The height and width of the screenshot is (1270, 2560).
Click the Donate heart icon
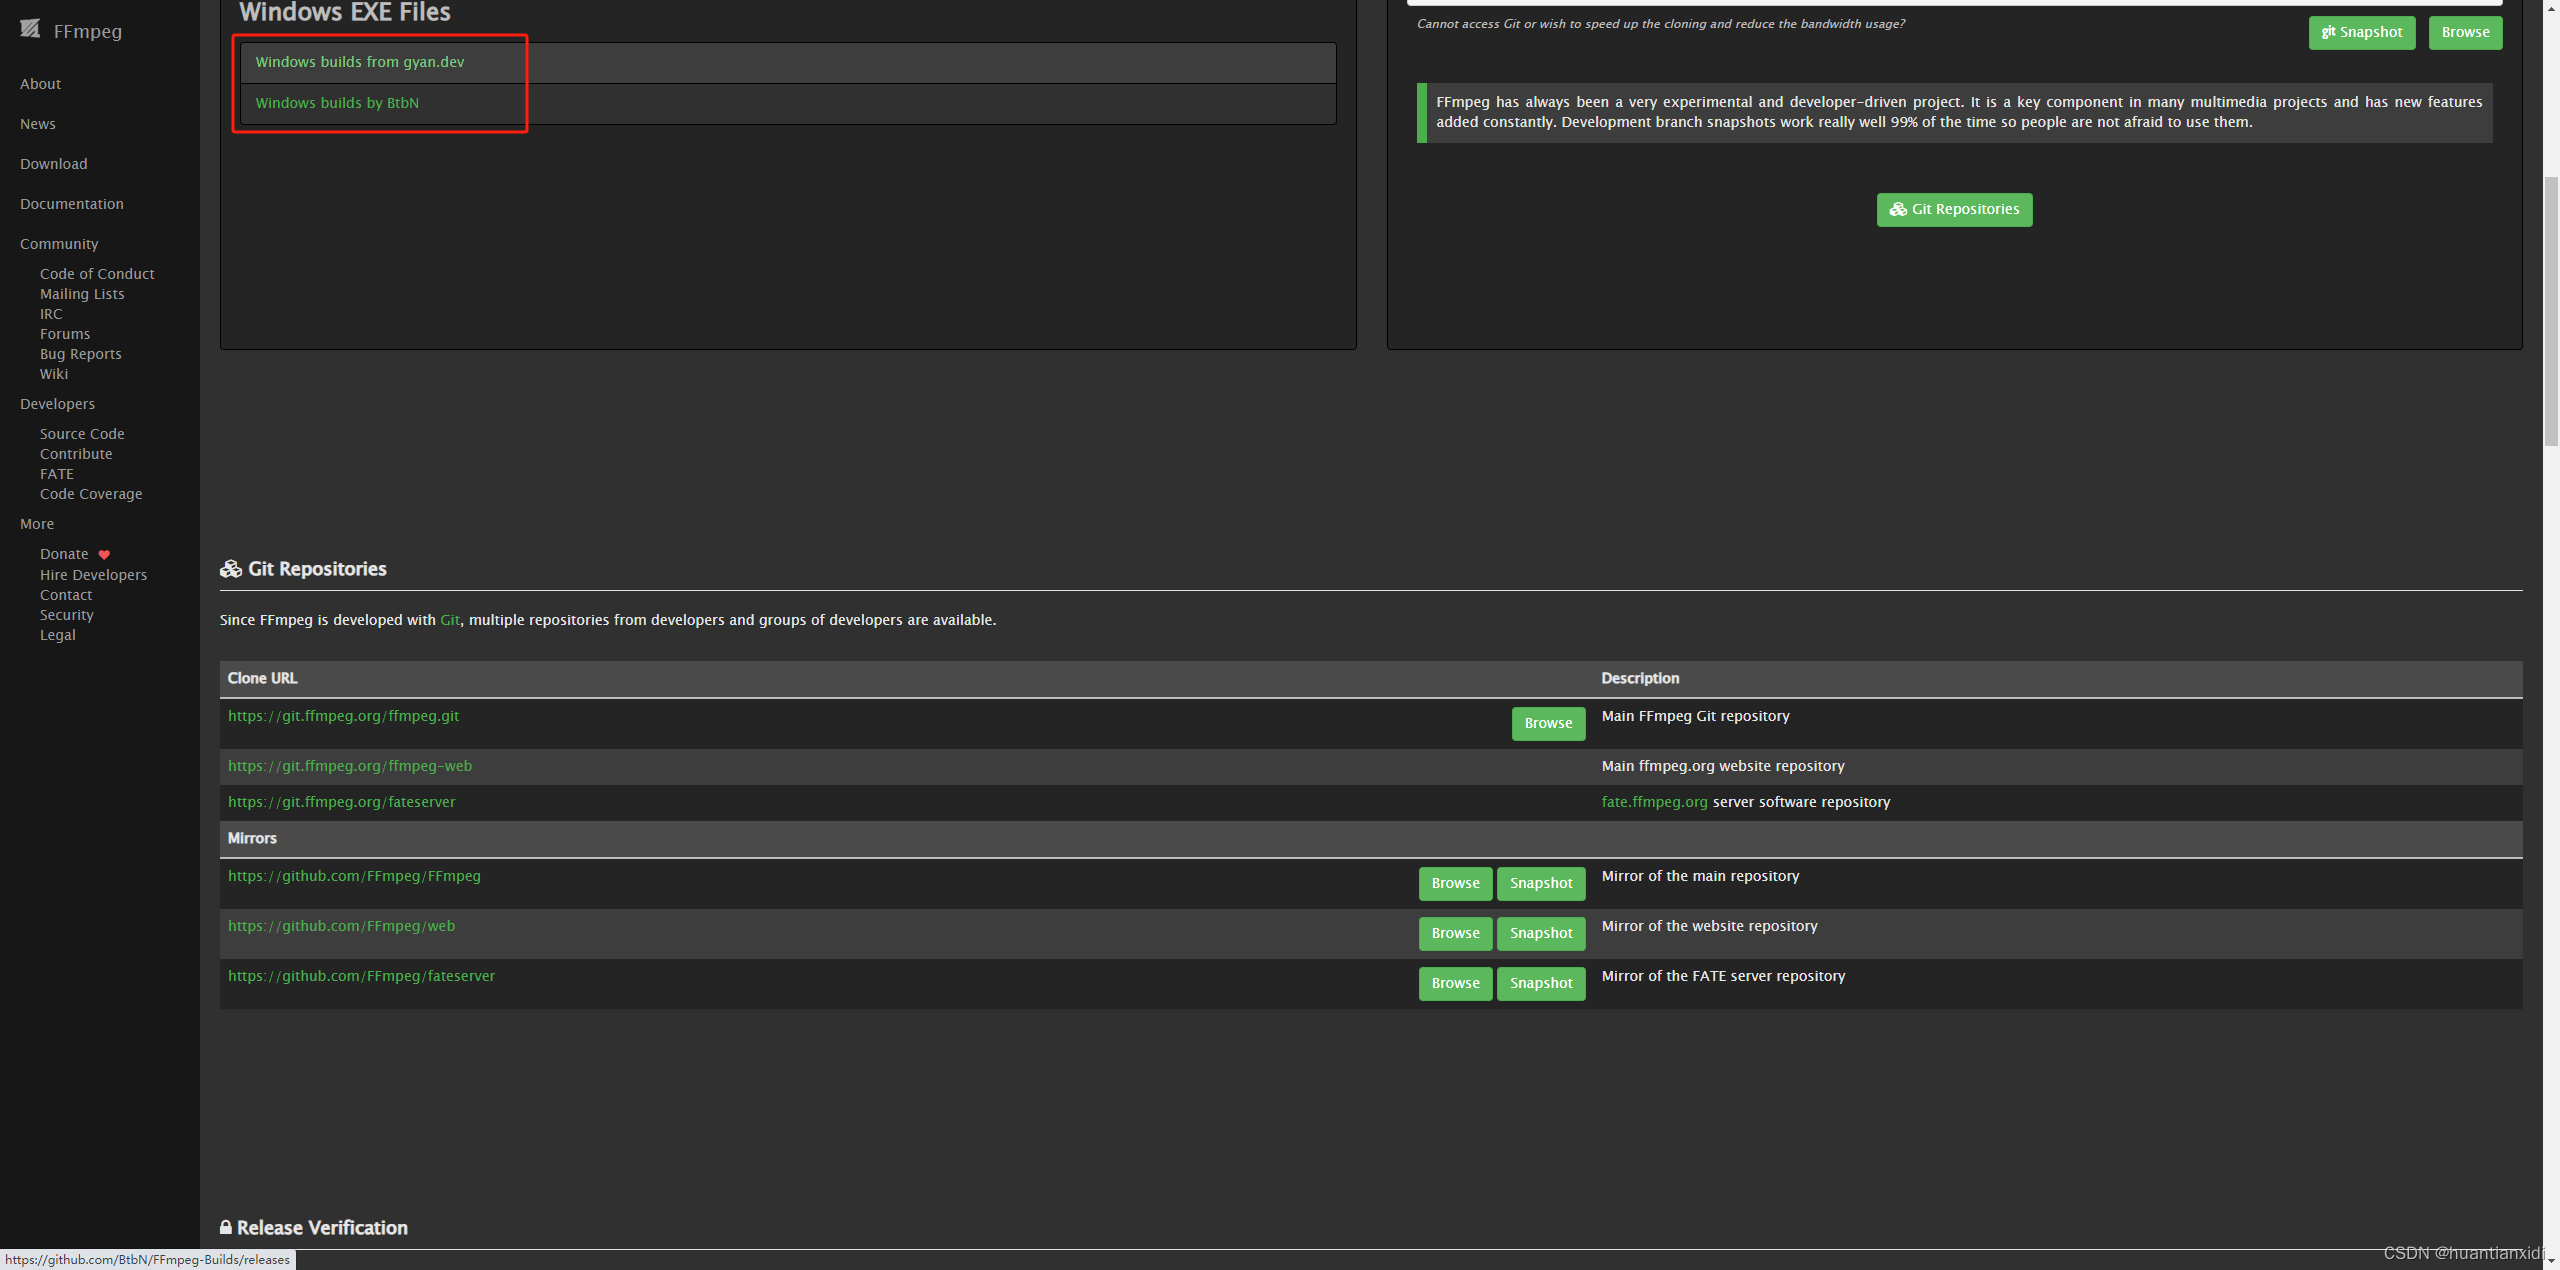pyautogui.click(x=104, y=554)
